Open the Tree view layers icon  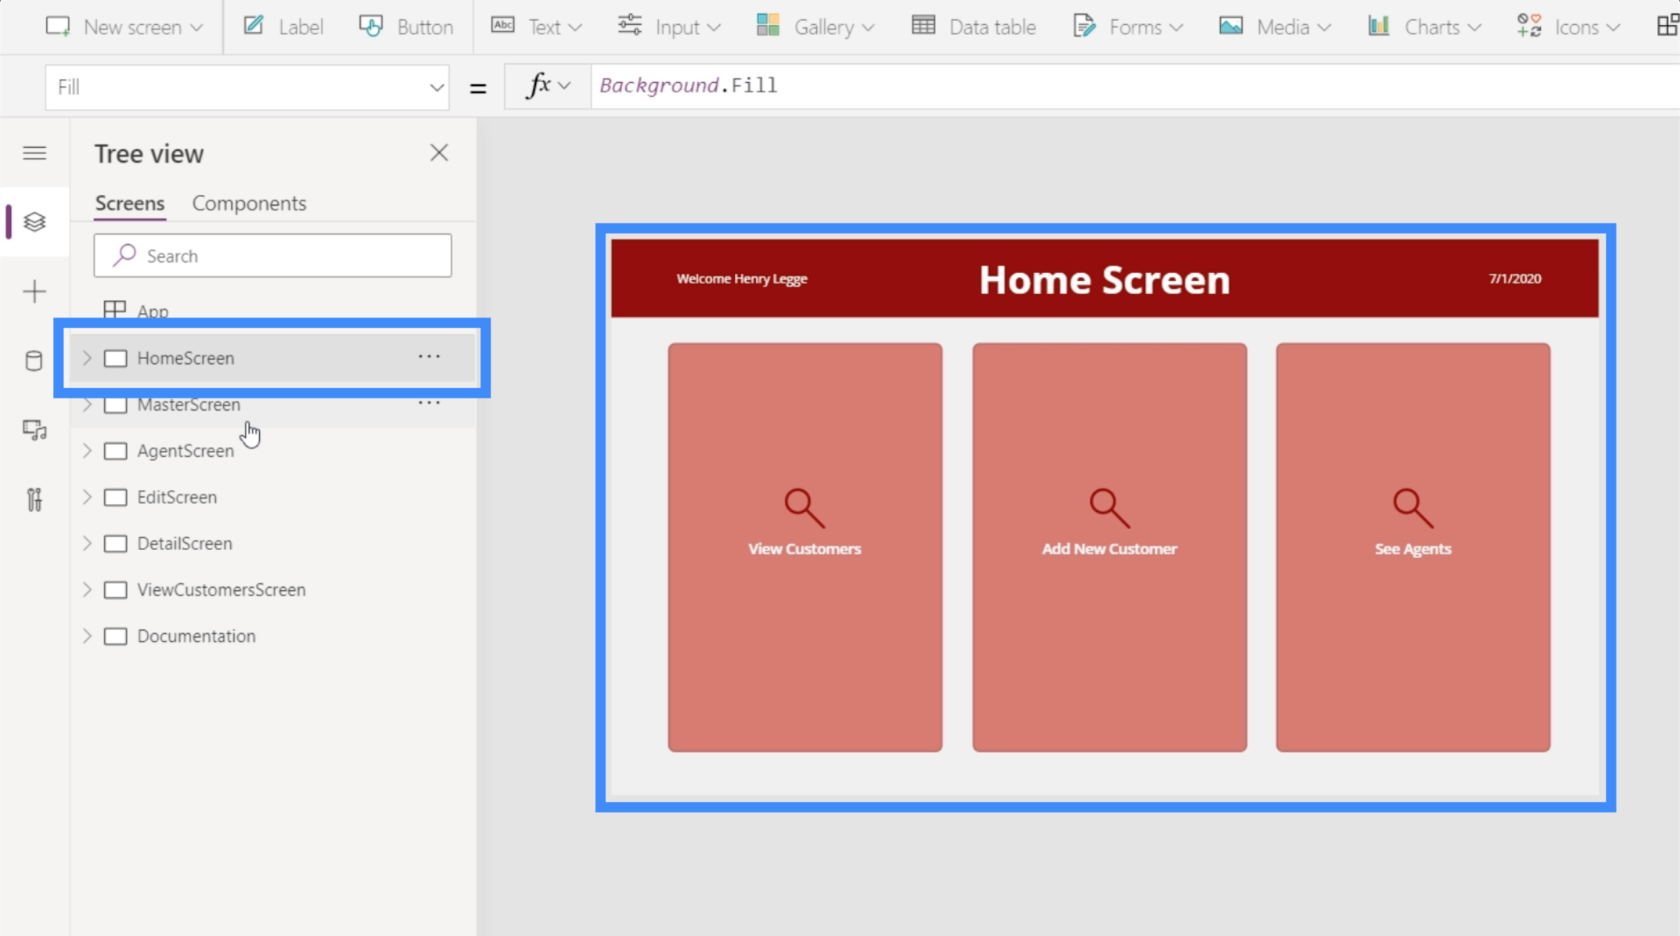tap(35, 222)
